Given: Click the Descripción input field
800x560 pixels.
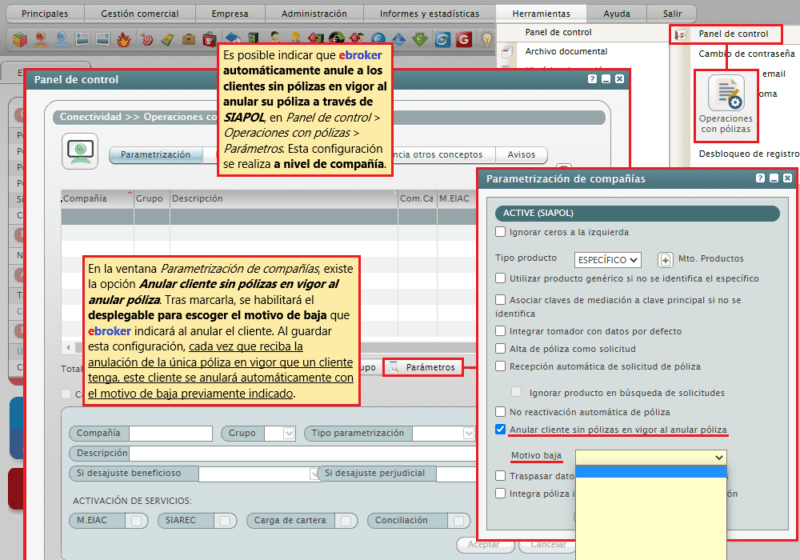Looking at the screenshot, I should [304, 453].
